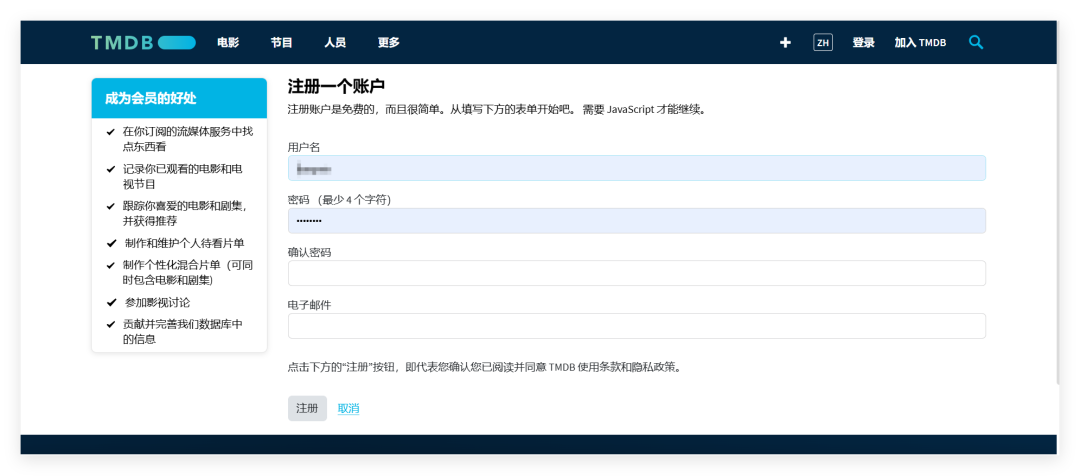Open the 节目 menu

(281, 42)
